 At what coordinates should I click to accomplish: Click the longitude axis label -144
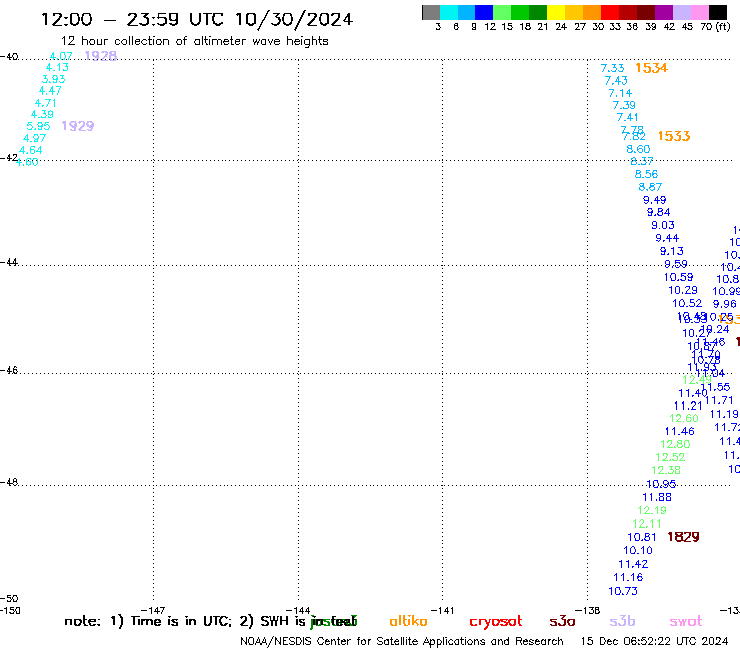tap(298, 611)
